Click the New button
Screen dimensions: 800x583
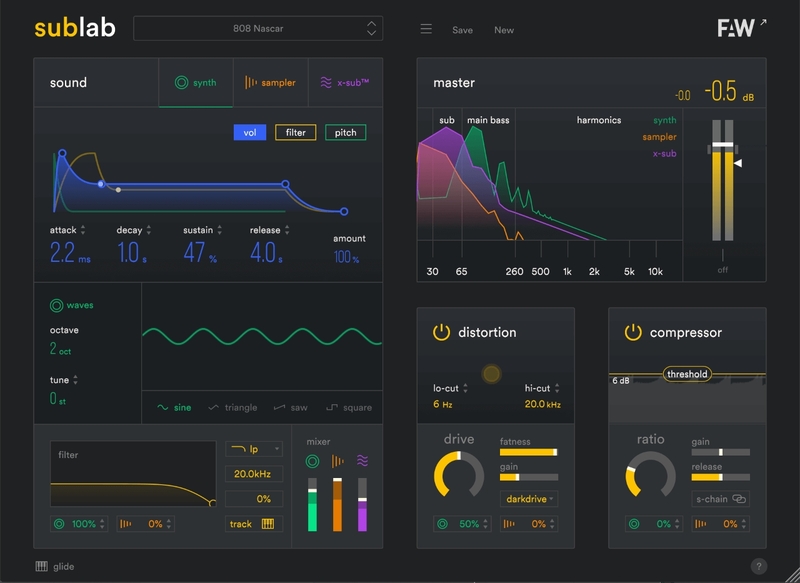coord(504,30)
